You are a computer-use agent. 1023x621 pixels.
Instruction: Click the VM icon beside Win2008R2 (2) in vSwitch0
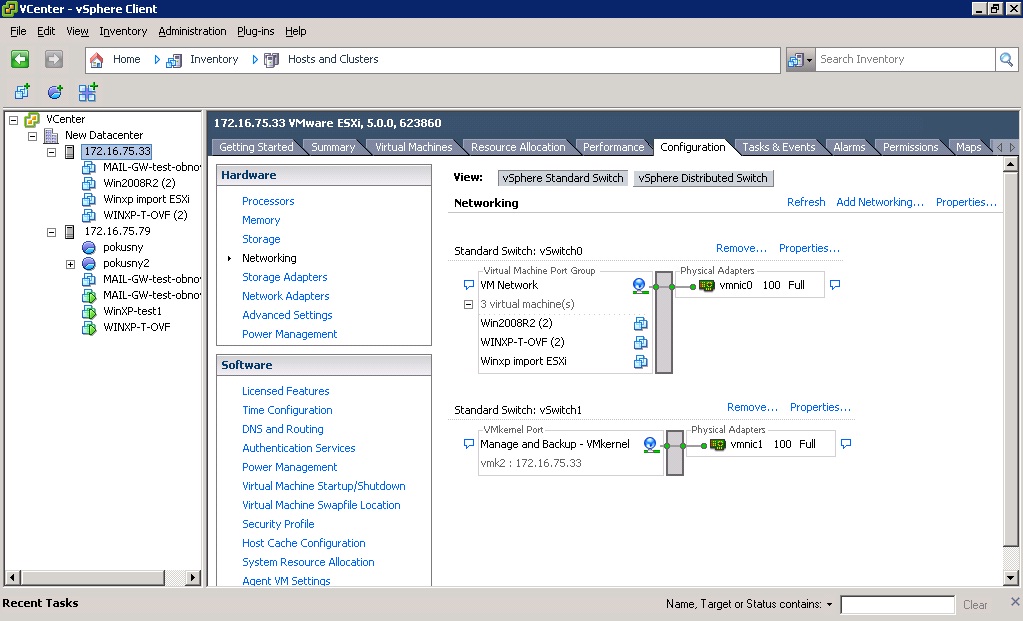click(641, 324)
